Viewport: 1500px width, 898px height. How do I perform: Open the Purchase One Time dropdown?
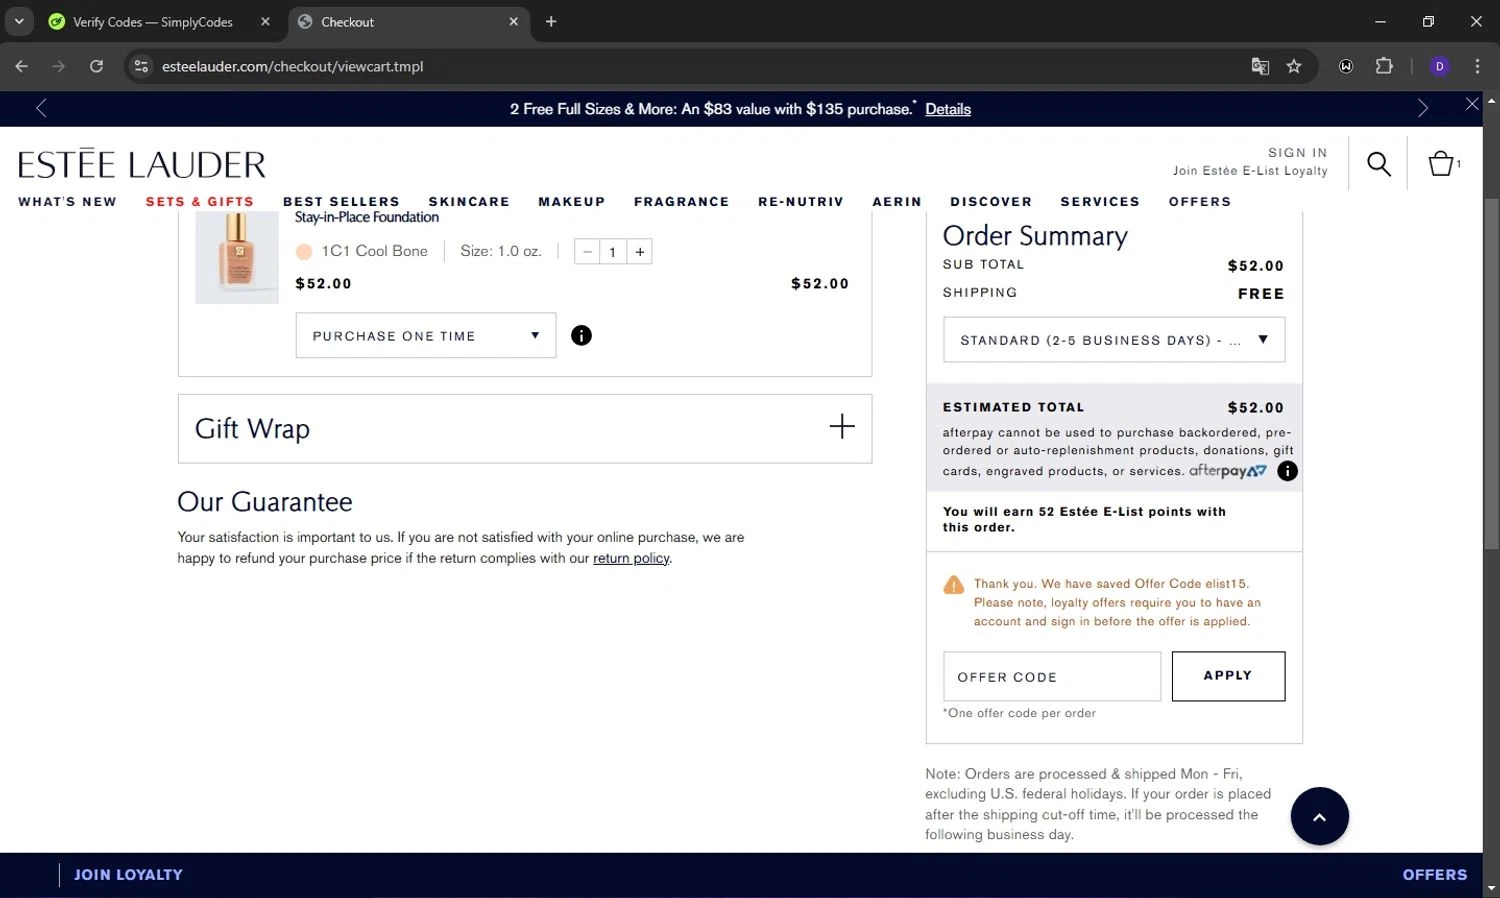[x=426, y=336]
